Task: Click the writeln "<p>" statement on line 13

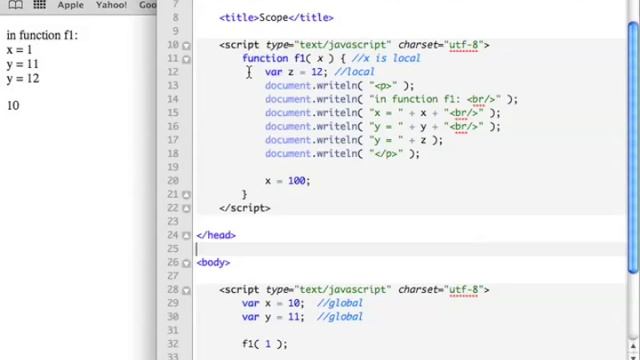Action: [340, 86]
